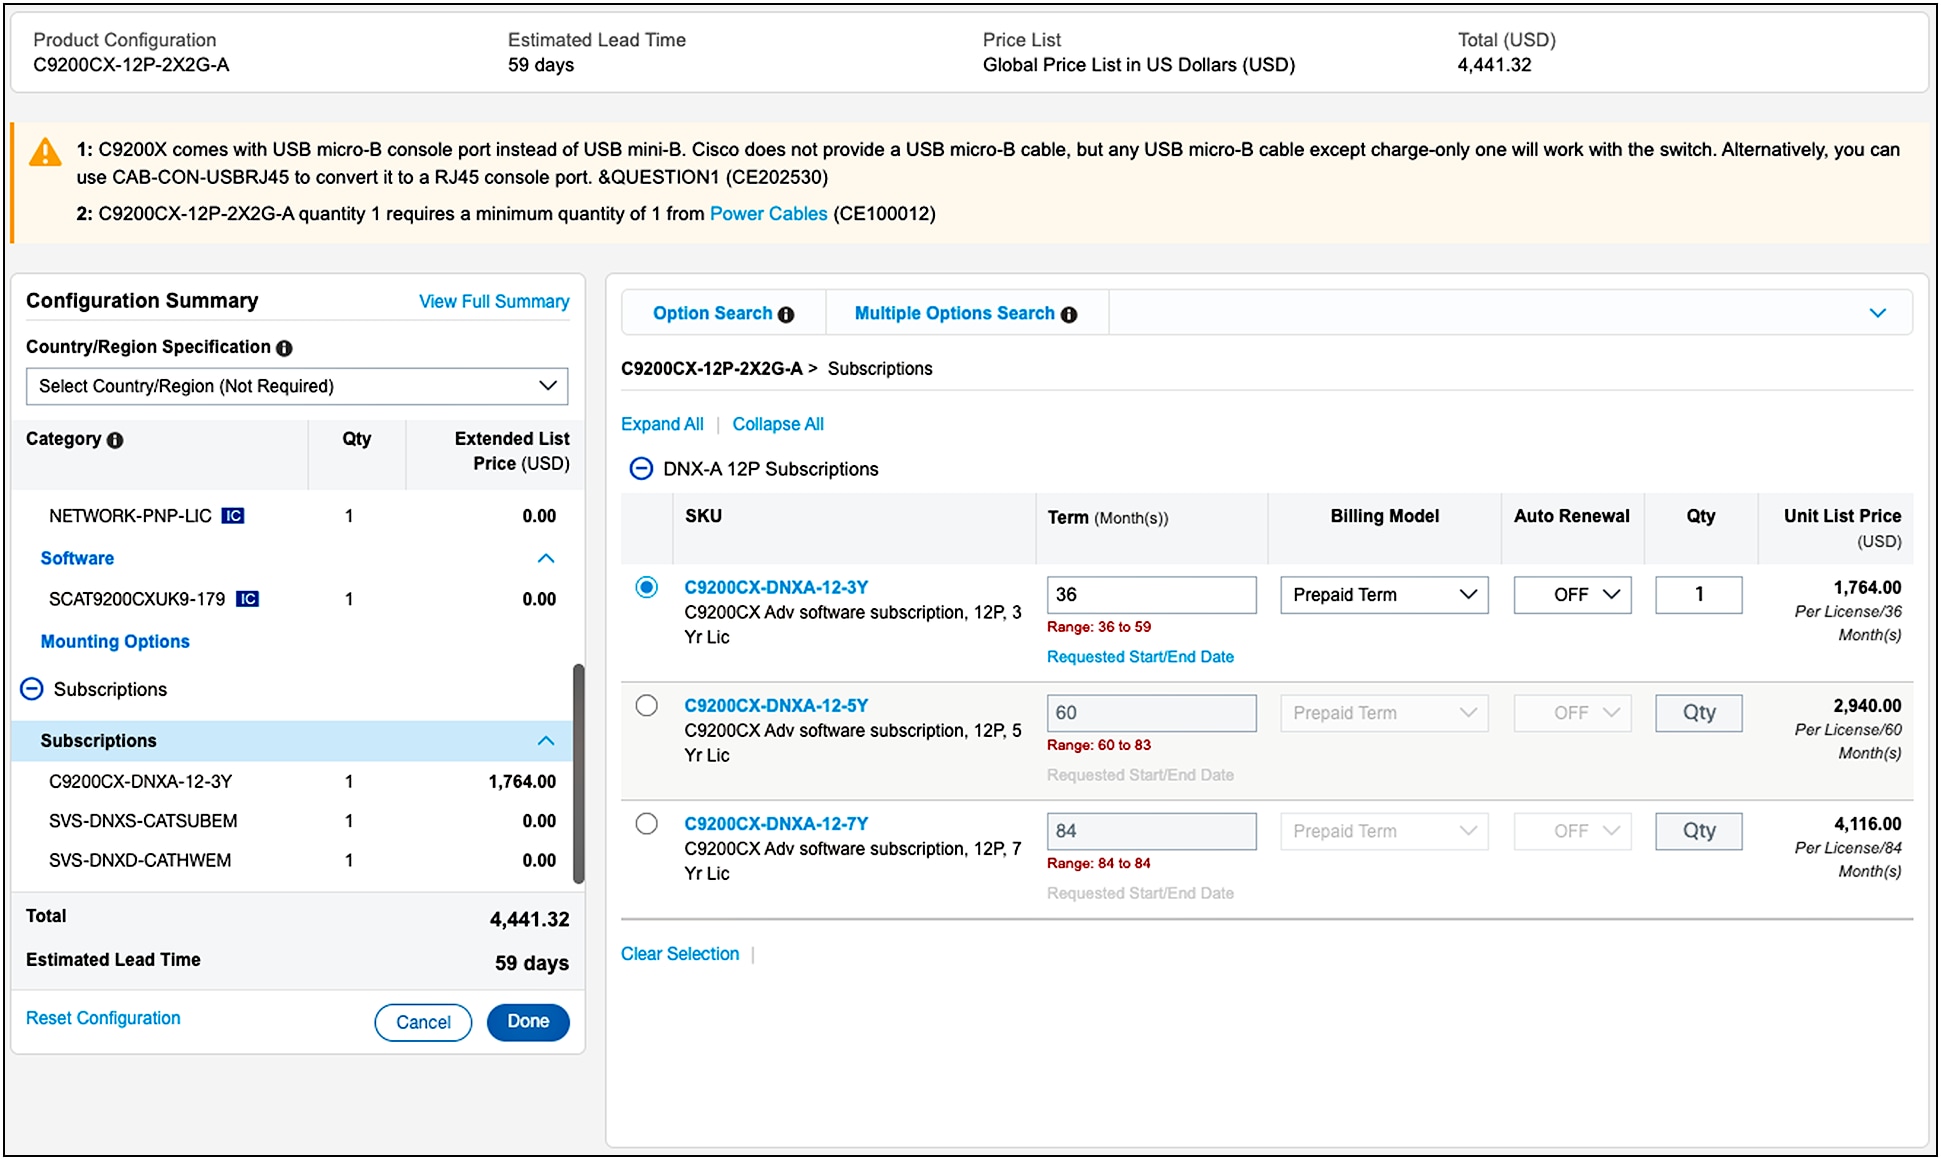Image resolution: width=1941 pixels, height=1160 pixels.
Task: Click info icon on Multiple Options Search tab
Action: [1069, 314]
